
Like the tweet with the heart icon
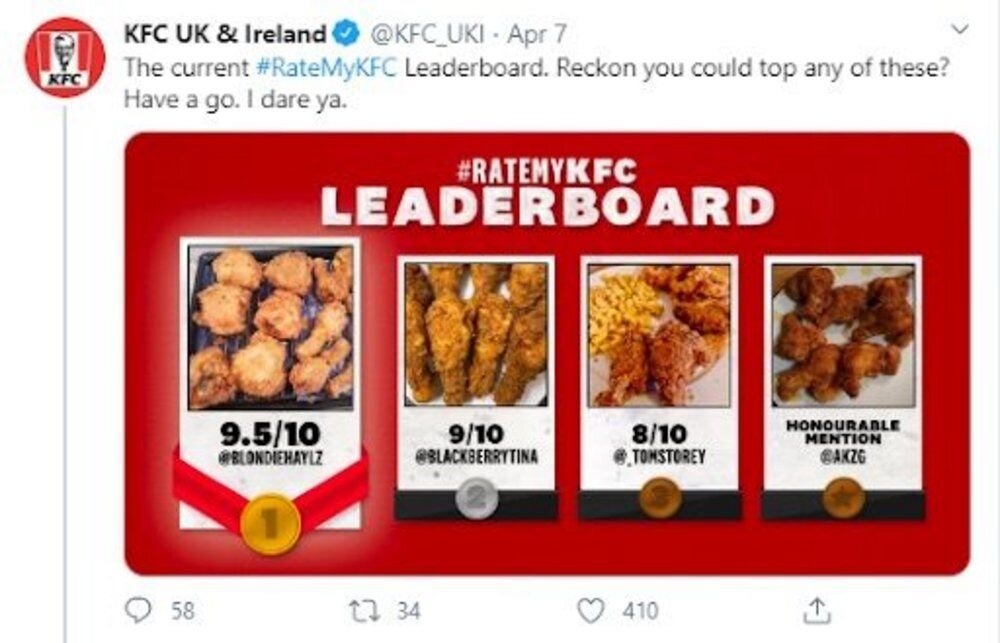(593, 609)
